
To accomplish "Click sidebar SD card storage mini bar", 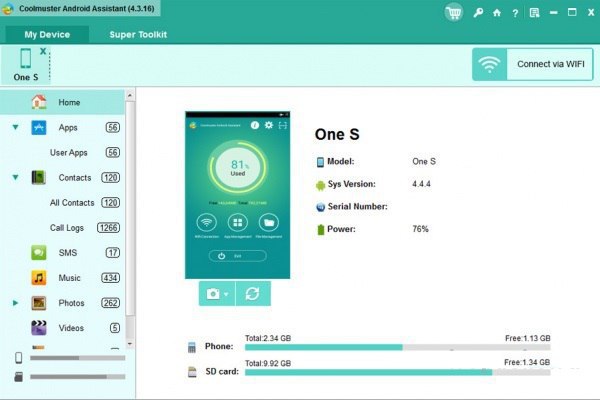I will [x=78, y=377].
